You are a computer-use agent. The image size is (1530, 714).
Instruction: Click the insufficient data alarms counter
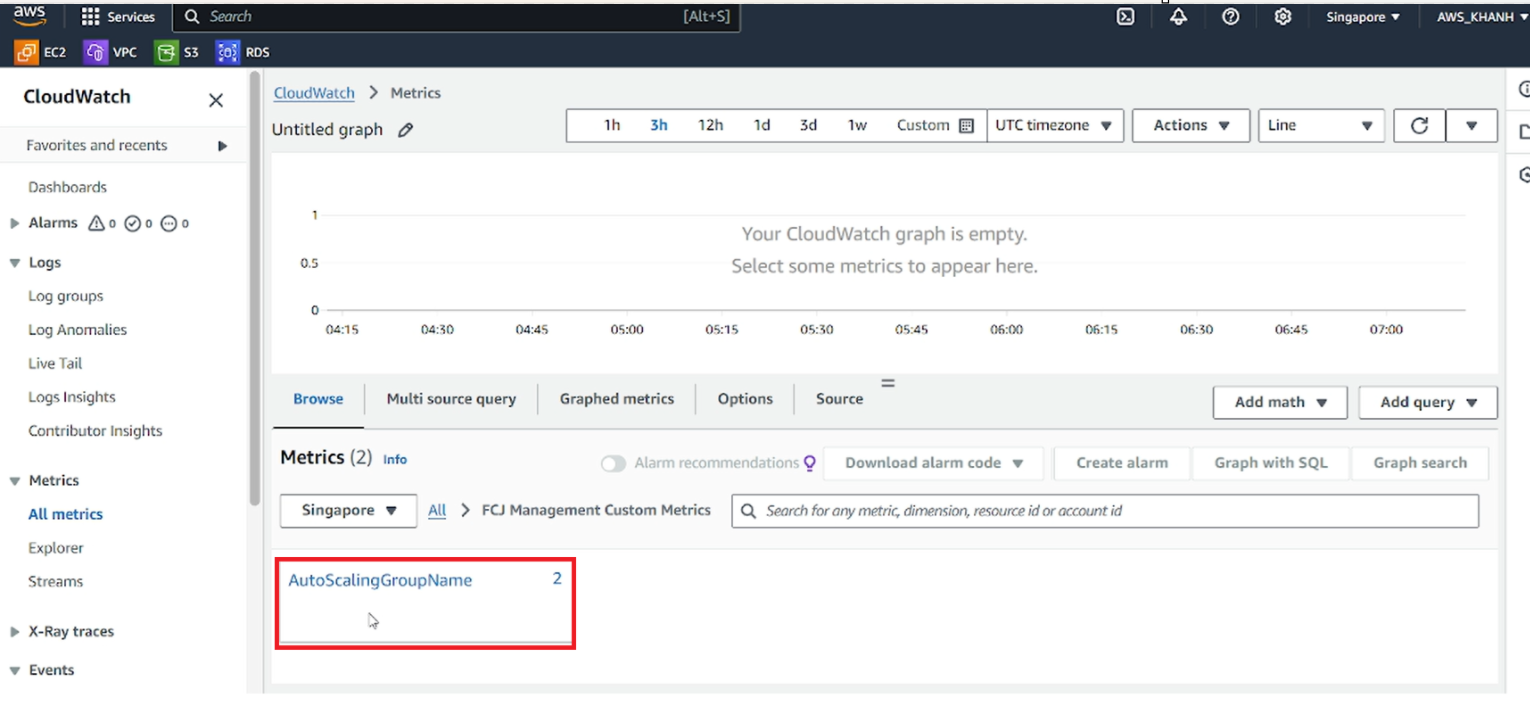[175, 223]
